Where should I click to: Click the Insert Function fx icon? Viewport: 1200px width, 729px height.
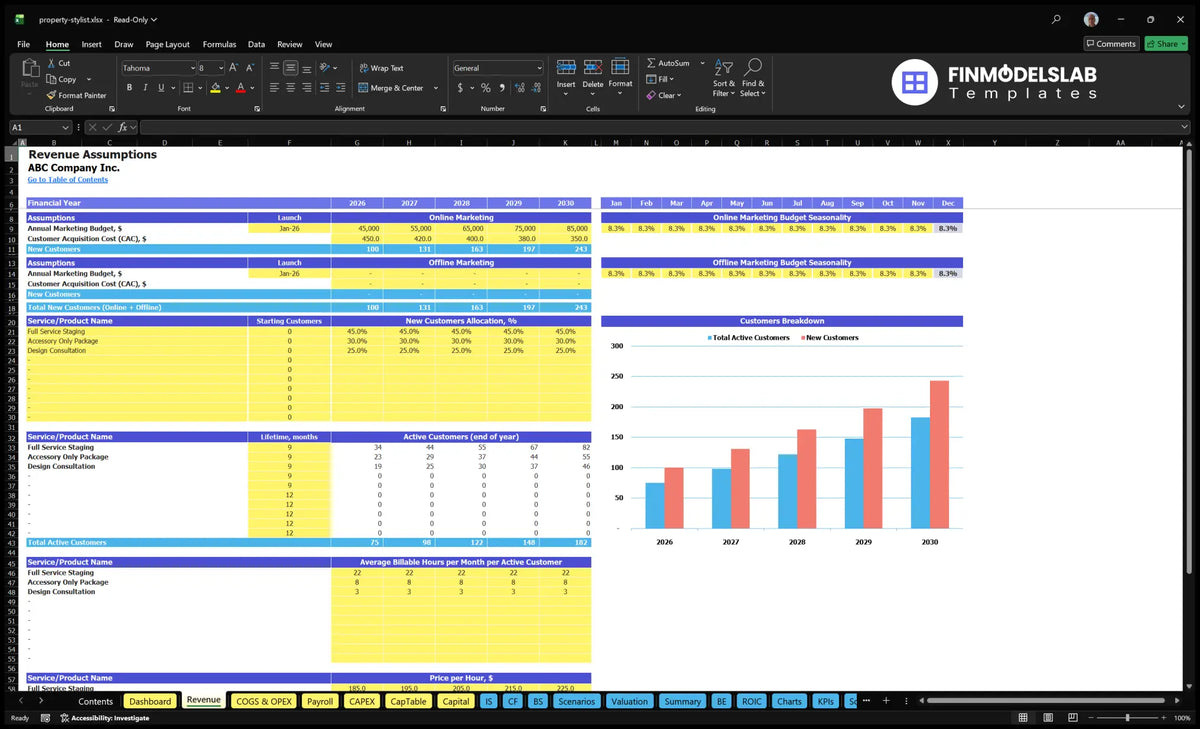click(x=123, y=127)
